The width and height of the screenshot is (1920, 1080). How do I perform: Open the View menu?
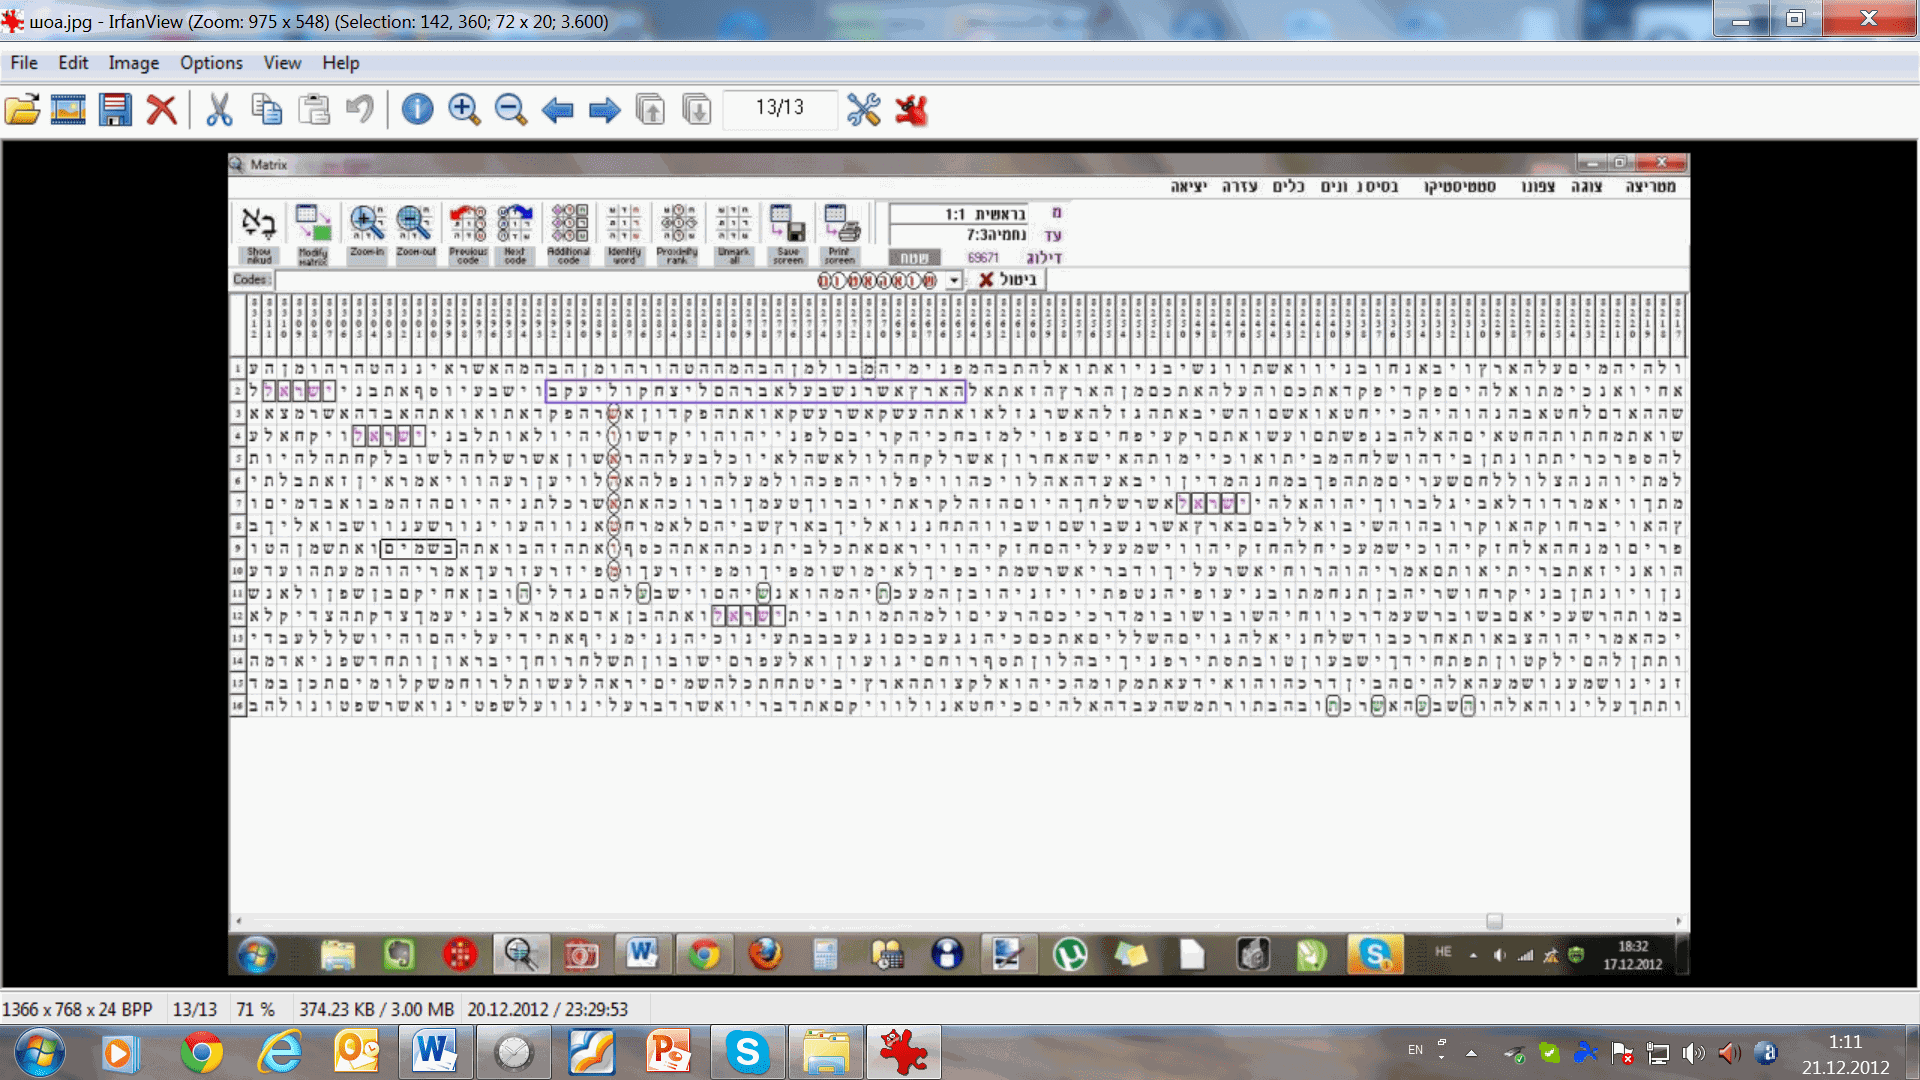pos(282,63)
